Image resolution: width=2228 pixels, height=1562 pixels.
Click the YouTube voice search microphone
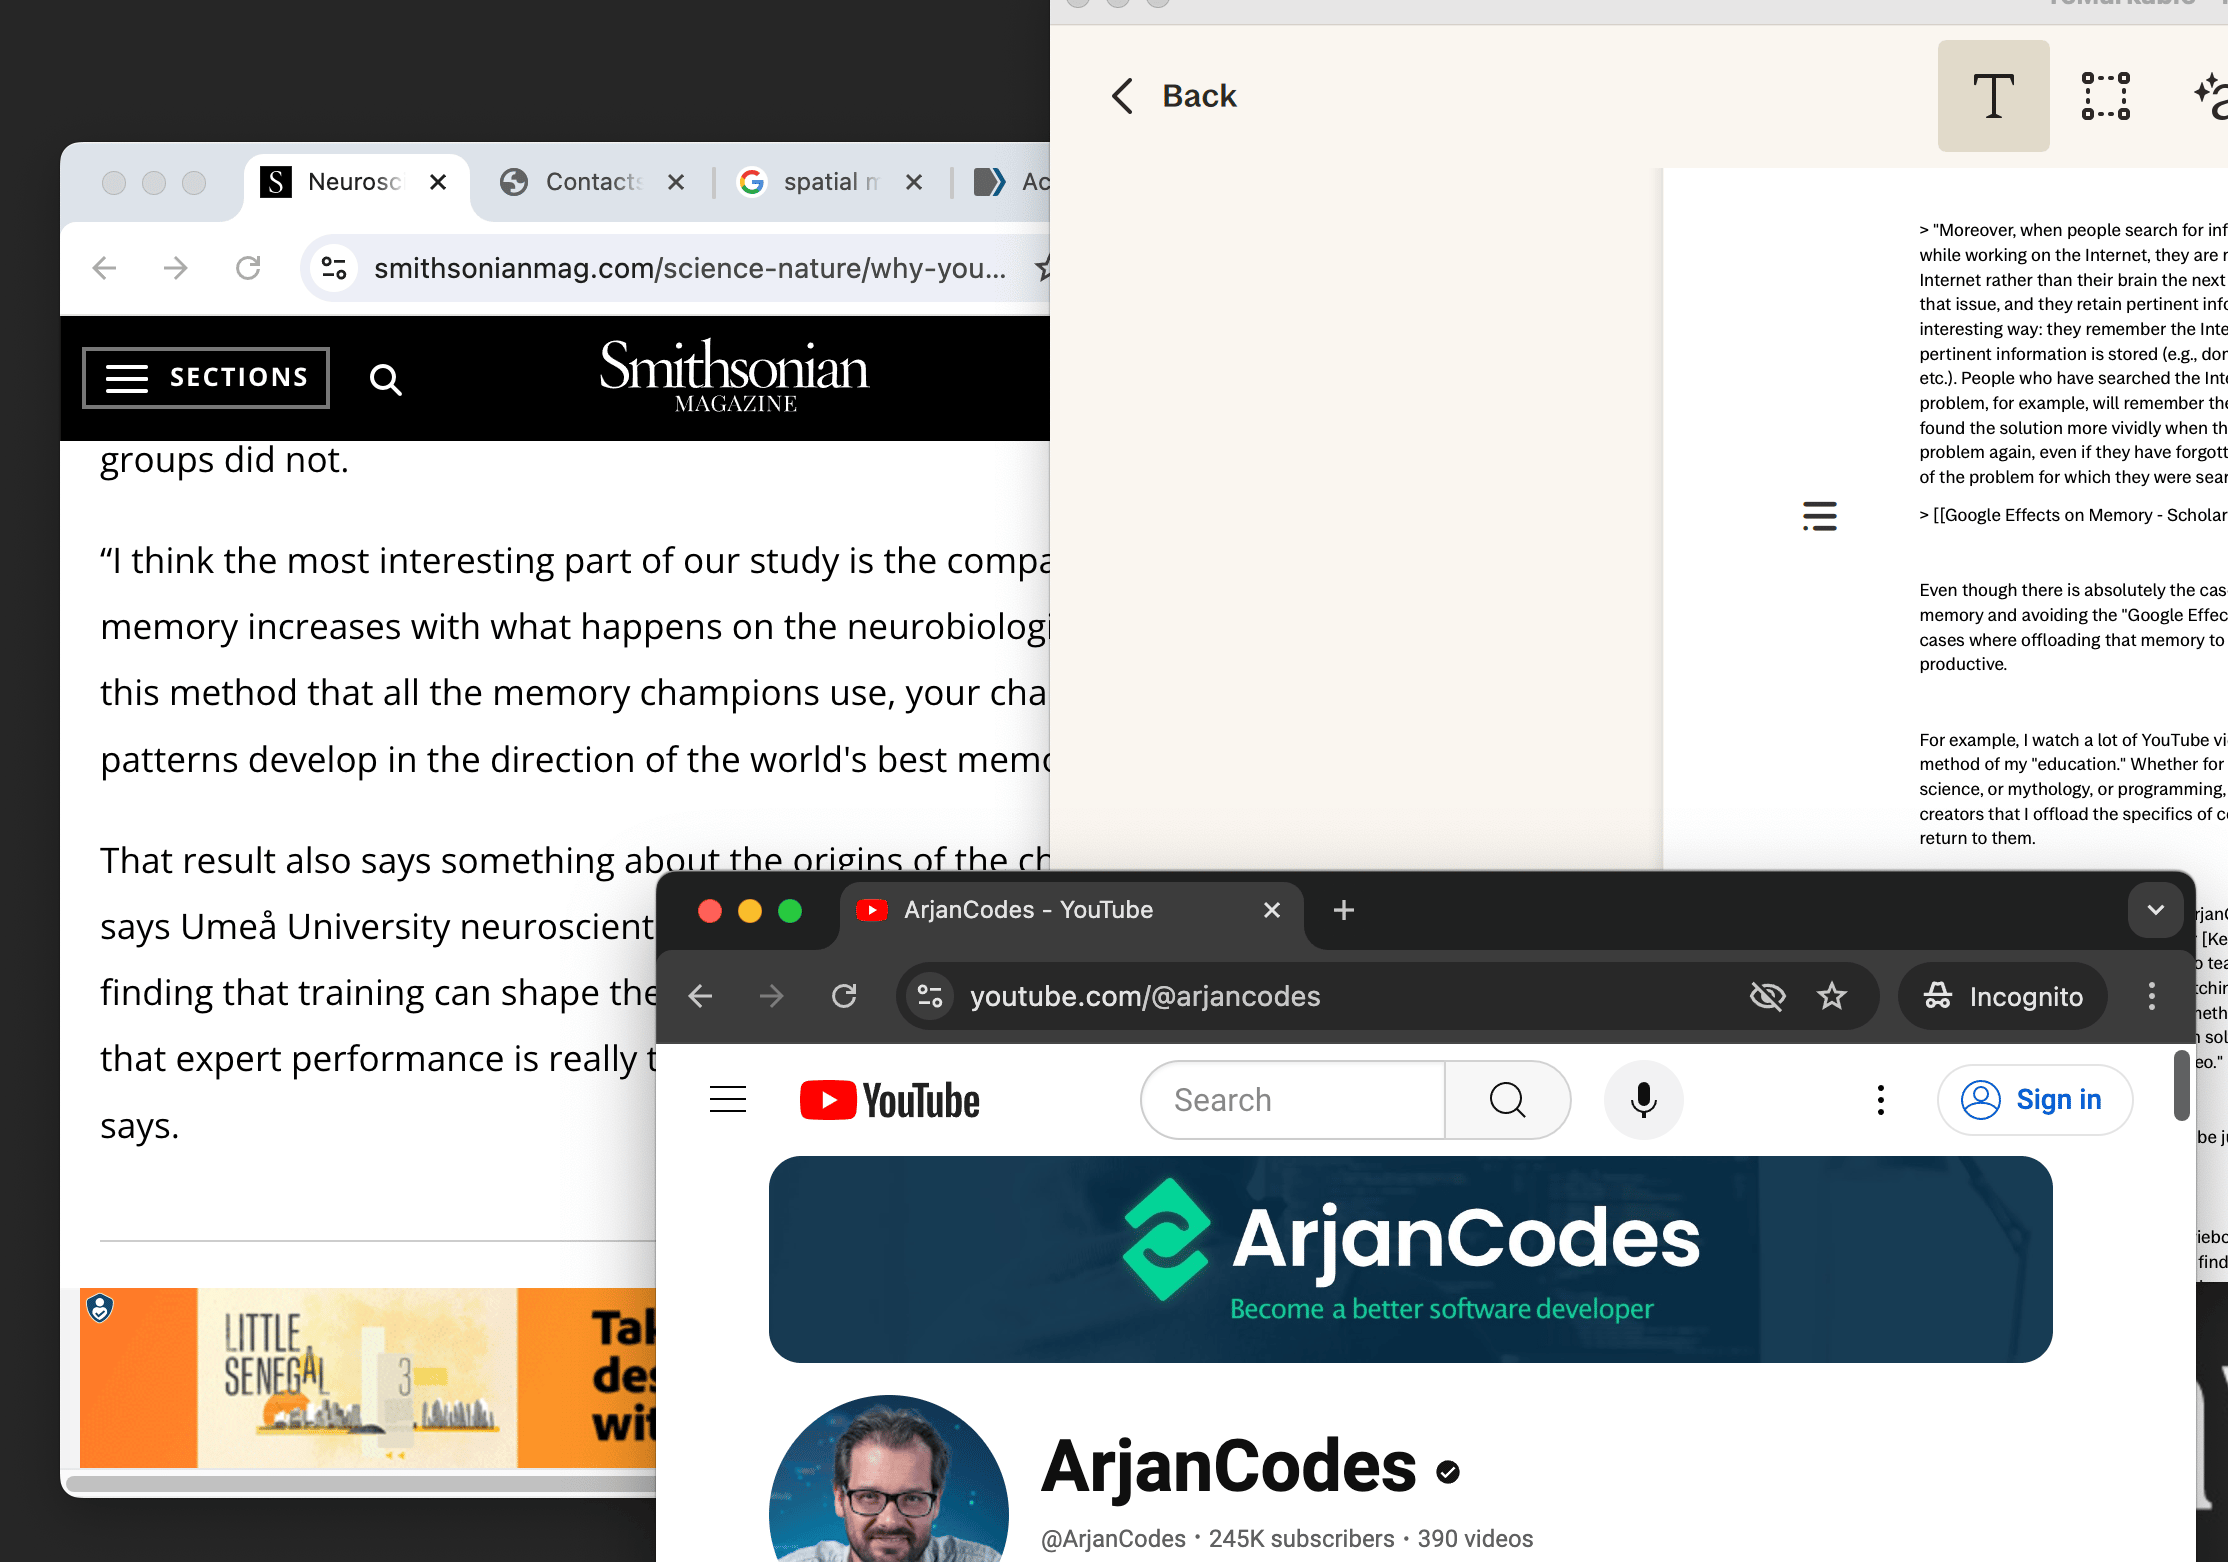coord(1643,1100)
